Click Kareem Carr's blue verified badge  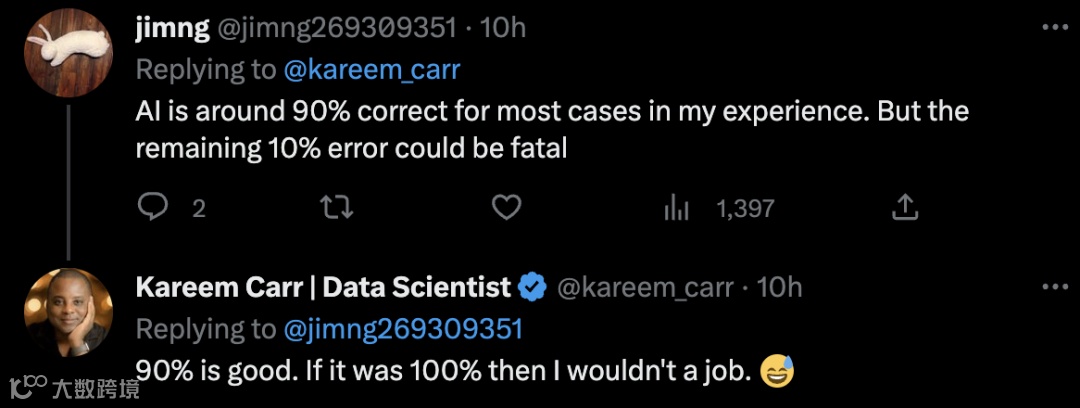click(x=532, y=288)
